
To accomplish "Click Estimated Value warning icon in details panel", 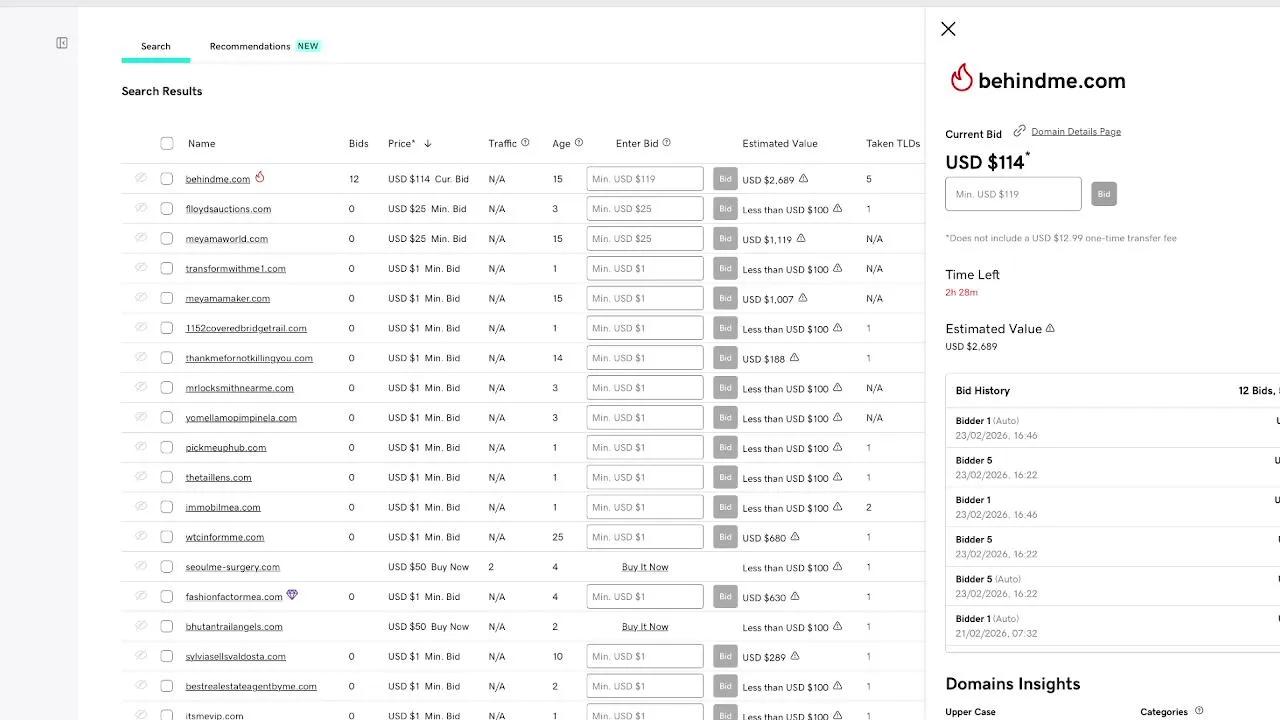I will tap(1050, 328).
